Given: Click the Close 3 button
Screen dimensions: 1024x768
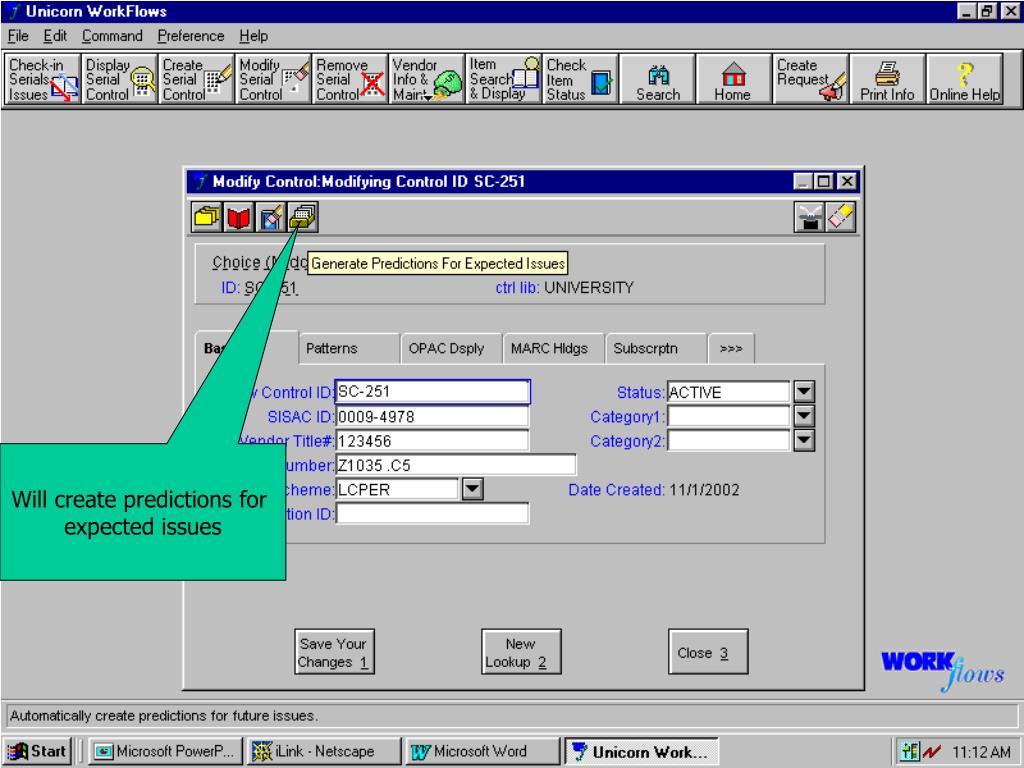Looking at the screenshot, I should pos(708,652).
